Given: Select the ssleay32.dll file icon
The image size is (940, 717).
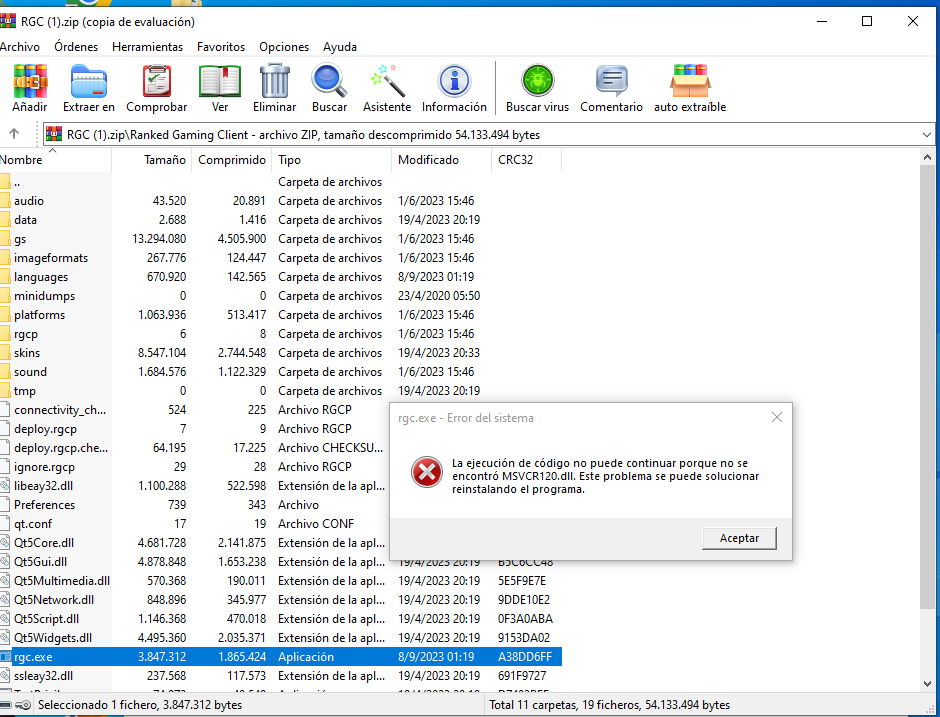Looking at the screenshot, I should pos(5,676).
